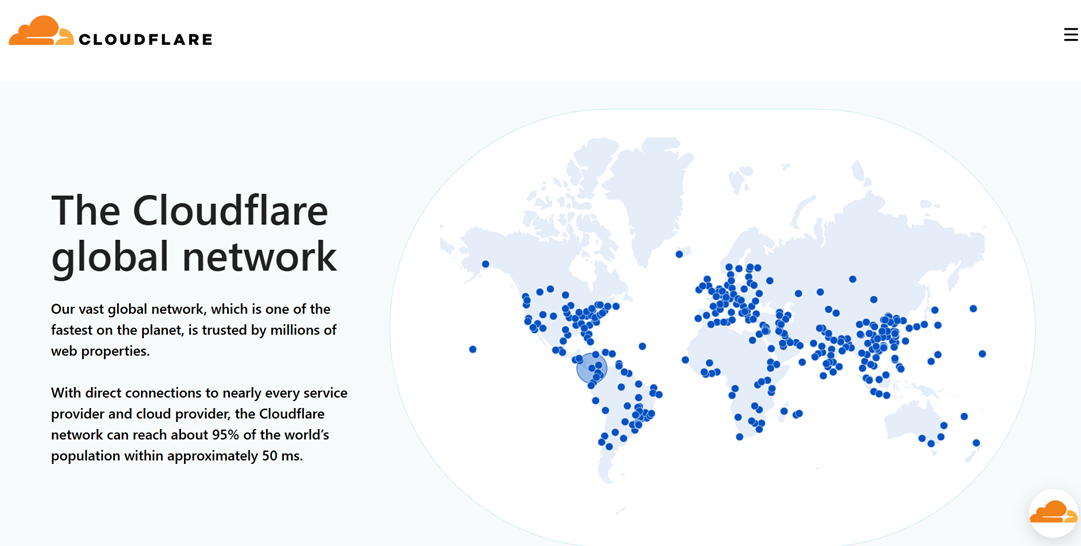Select the highlighted haloed dot in South America
The width and height of the screenshot is (1081, 546).
592,369
